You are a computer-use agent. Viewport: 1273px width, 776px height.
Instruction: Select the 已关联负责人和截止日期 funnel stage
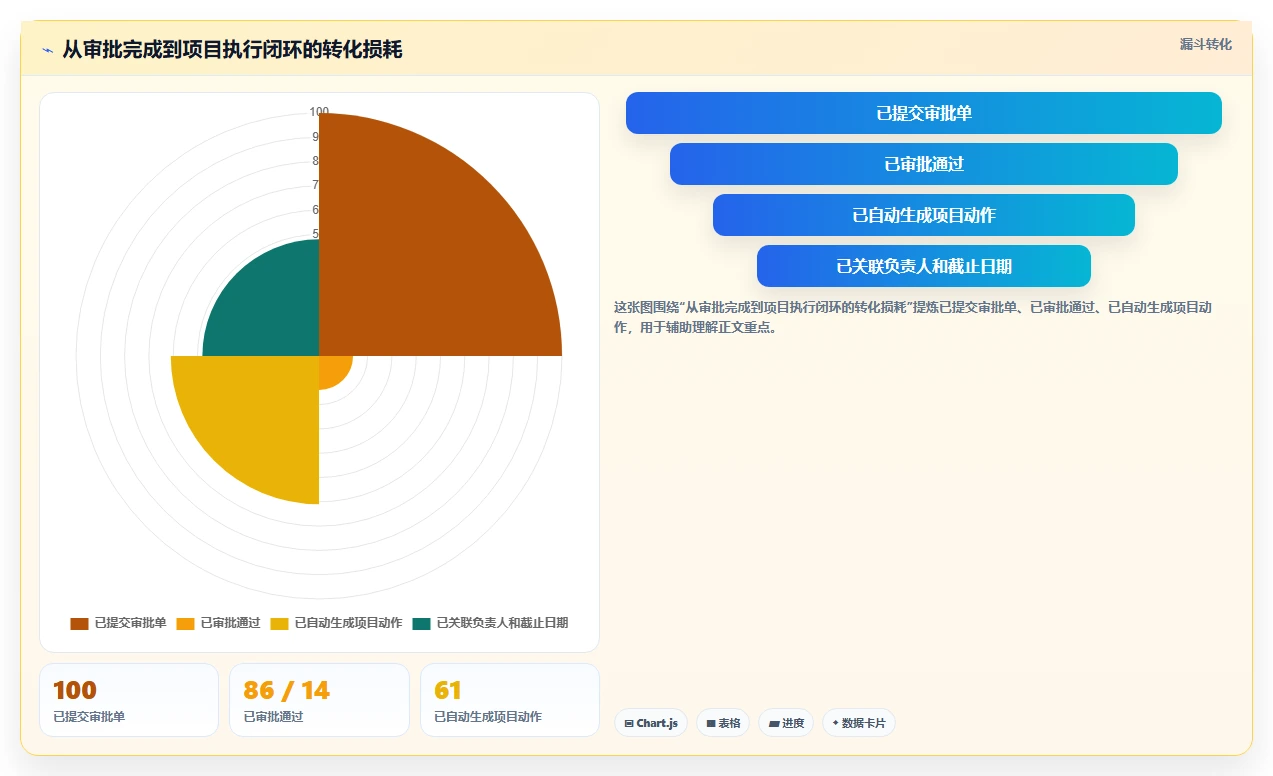924,266
